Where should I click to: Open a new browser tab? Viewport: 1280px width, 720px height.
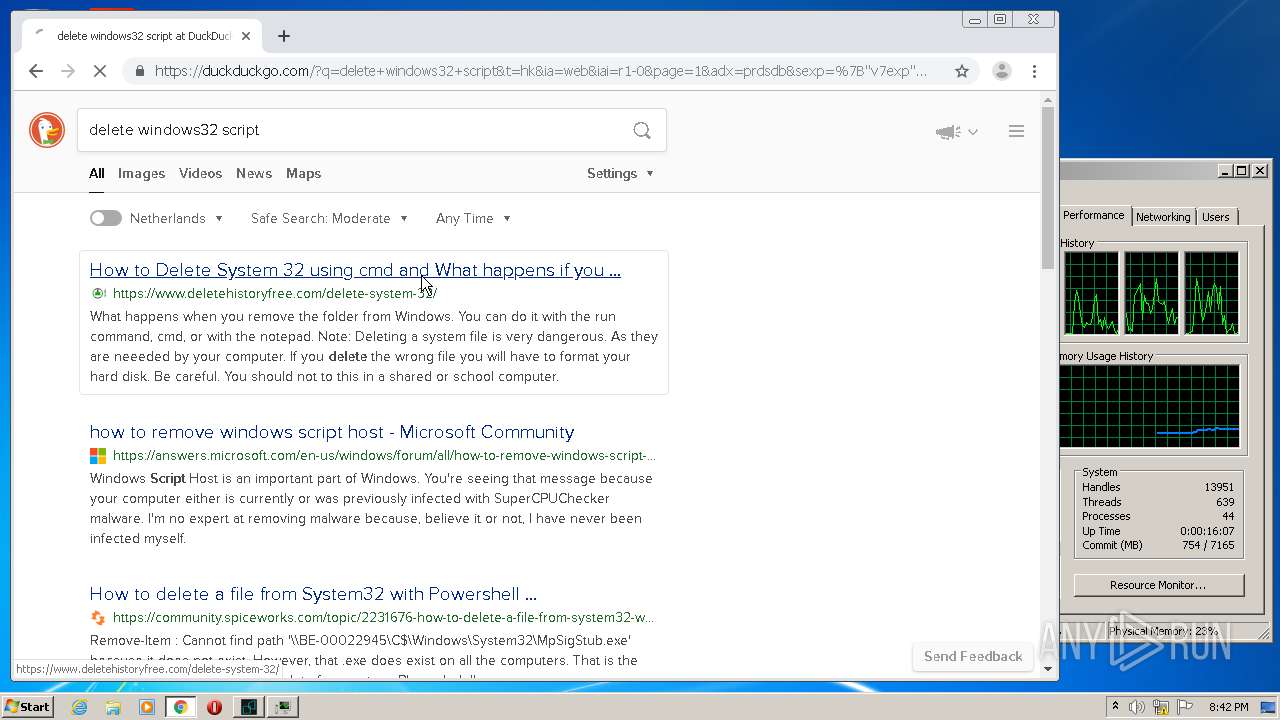tap(284, 36)
